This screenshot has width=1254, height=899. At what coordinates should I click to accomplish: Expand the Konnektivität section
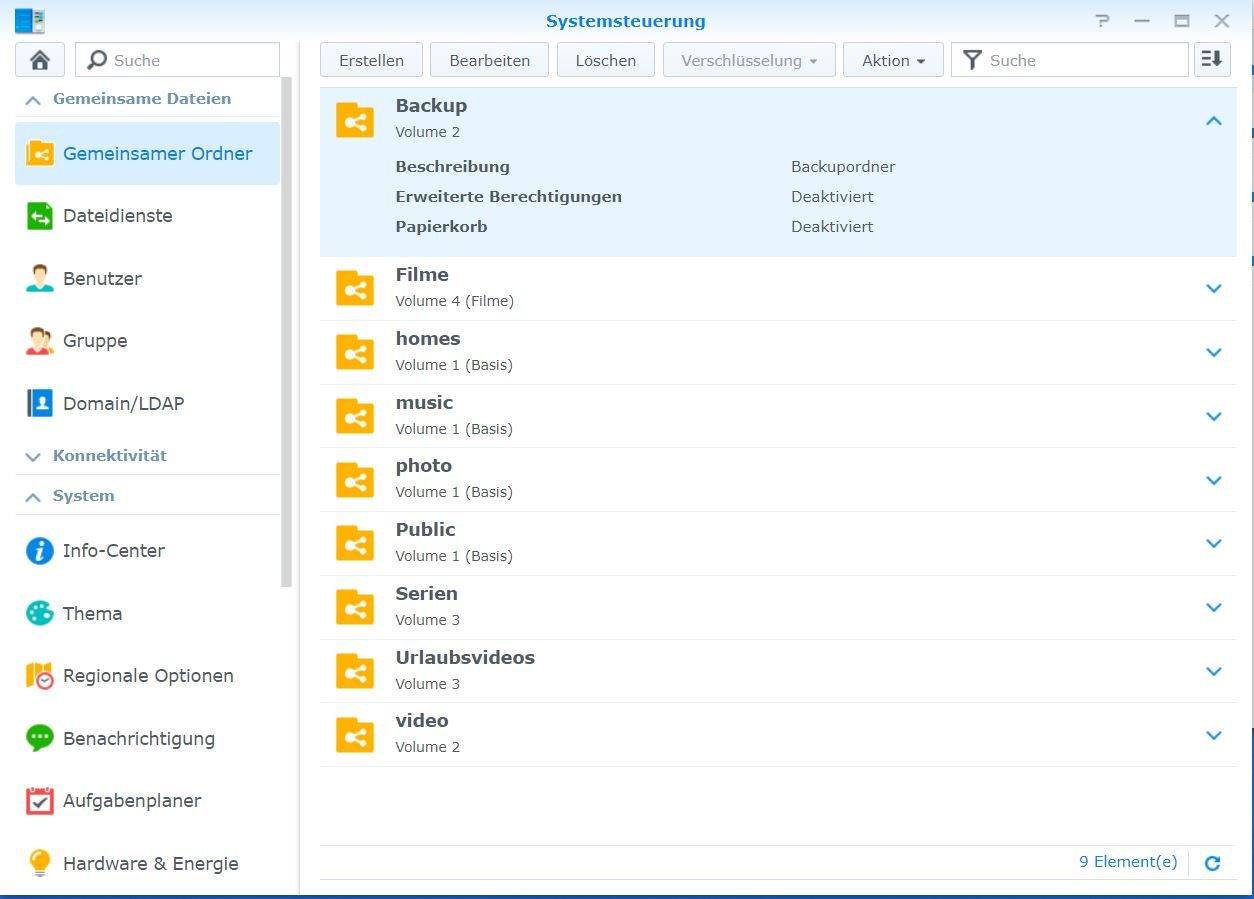click(33, 456)
